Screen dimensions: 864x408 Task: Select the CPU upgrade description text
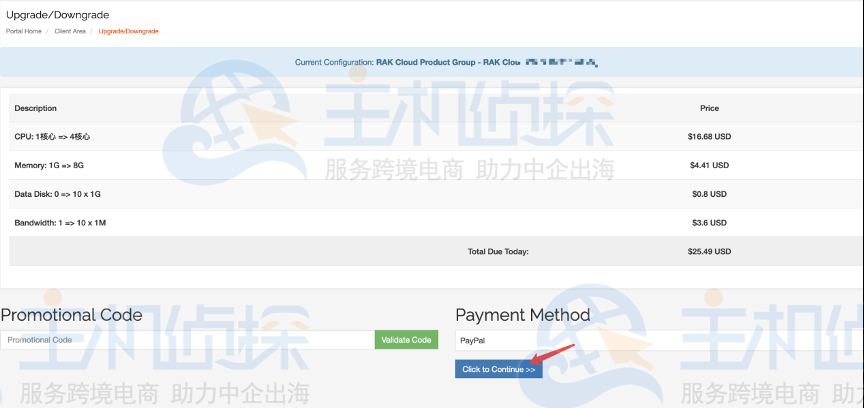[52, 137]
